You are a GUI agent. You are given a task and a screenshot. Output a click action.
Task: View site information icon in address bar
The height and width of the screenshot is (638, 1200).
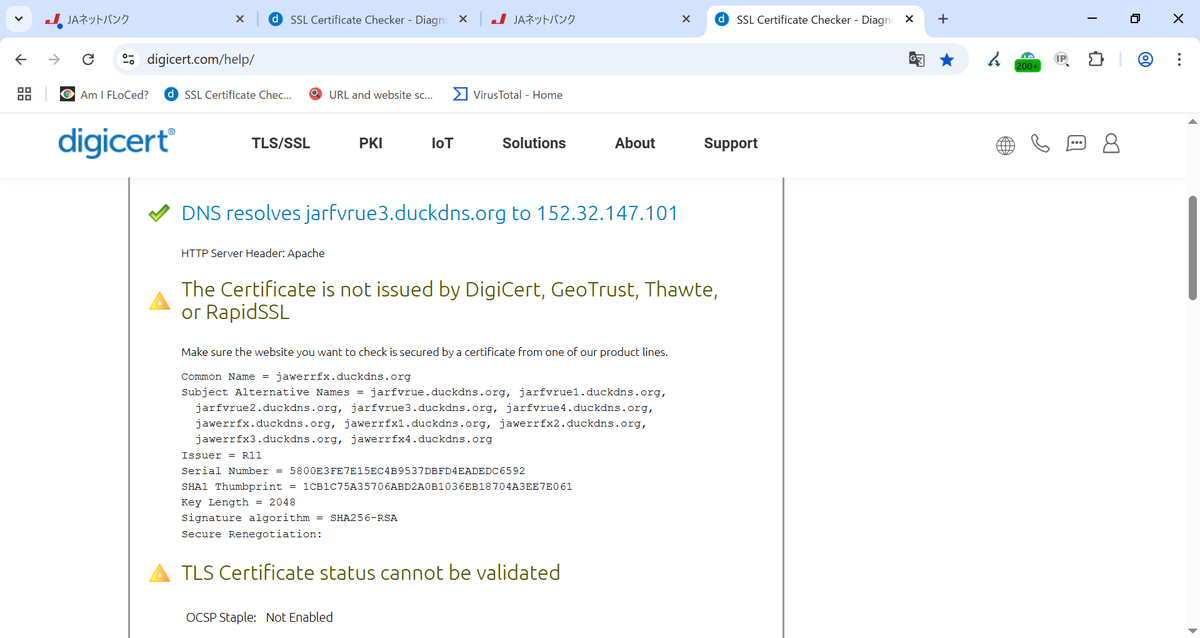(128, 60)
